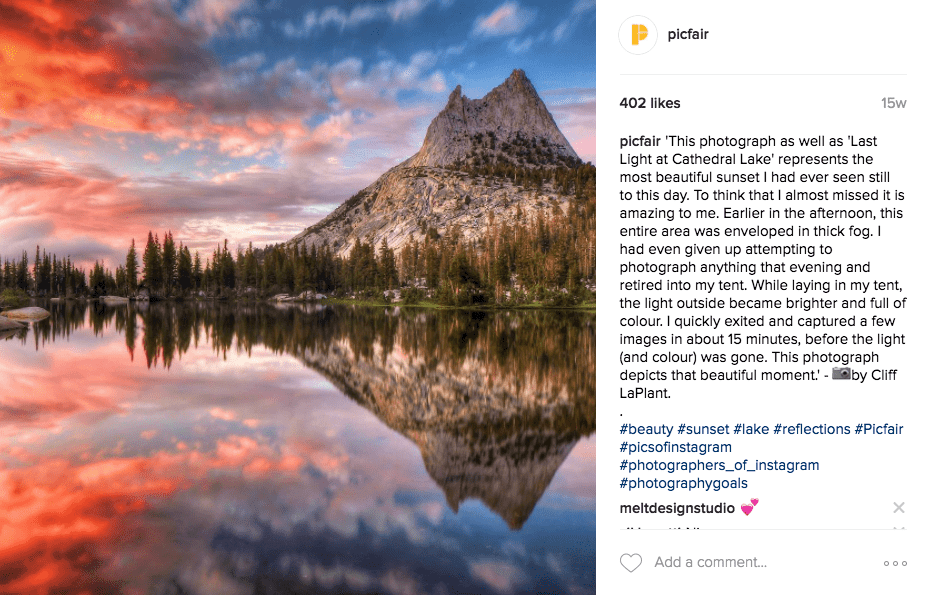
Task: Like the post with heart icon
Action: pos(631,563)
